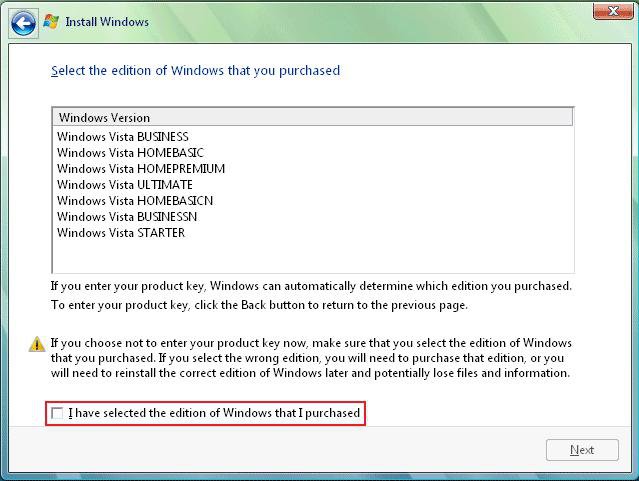
Task: Click the Windows flag logo in title
Action: [51, 21]
